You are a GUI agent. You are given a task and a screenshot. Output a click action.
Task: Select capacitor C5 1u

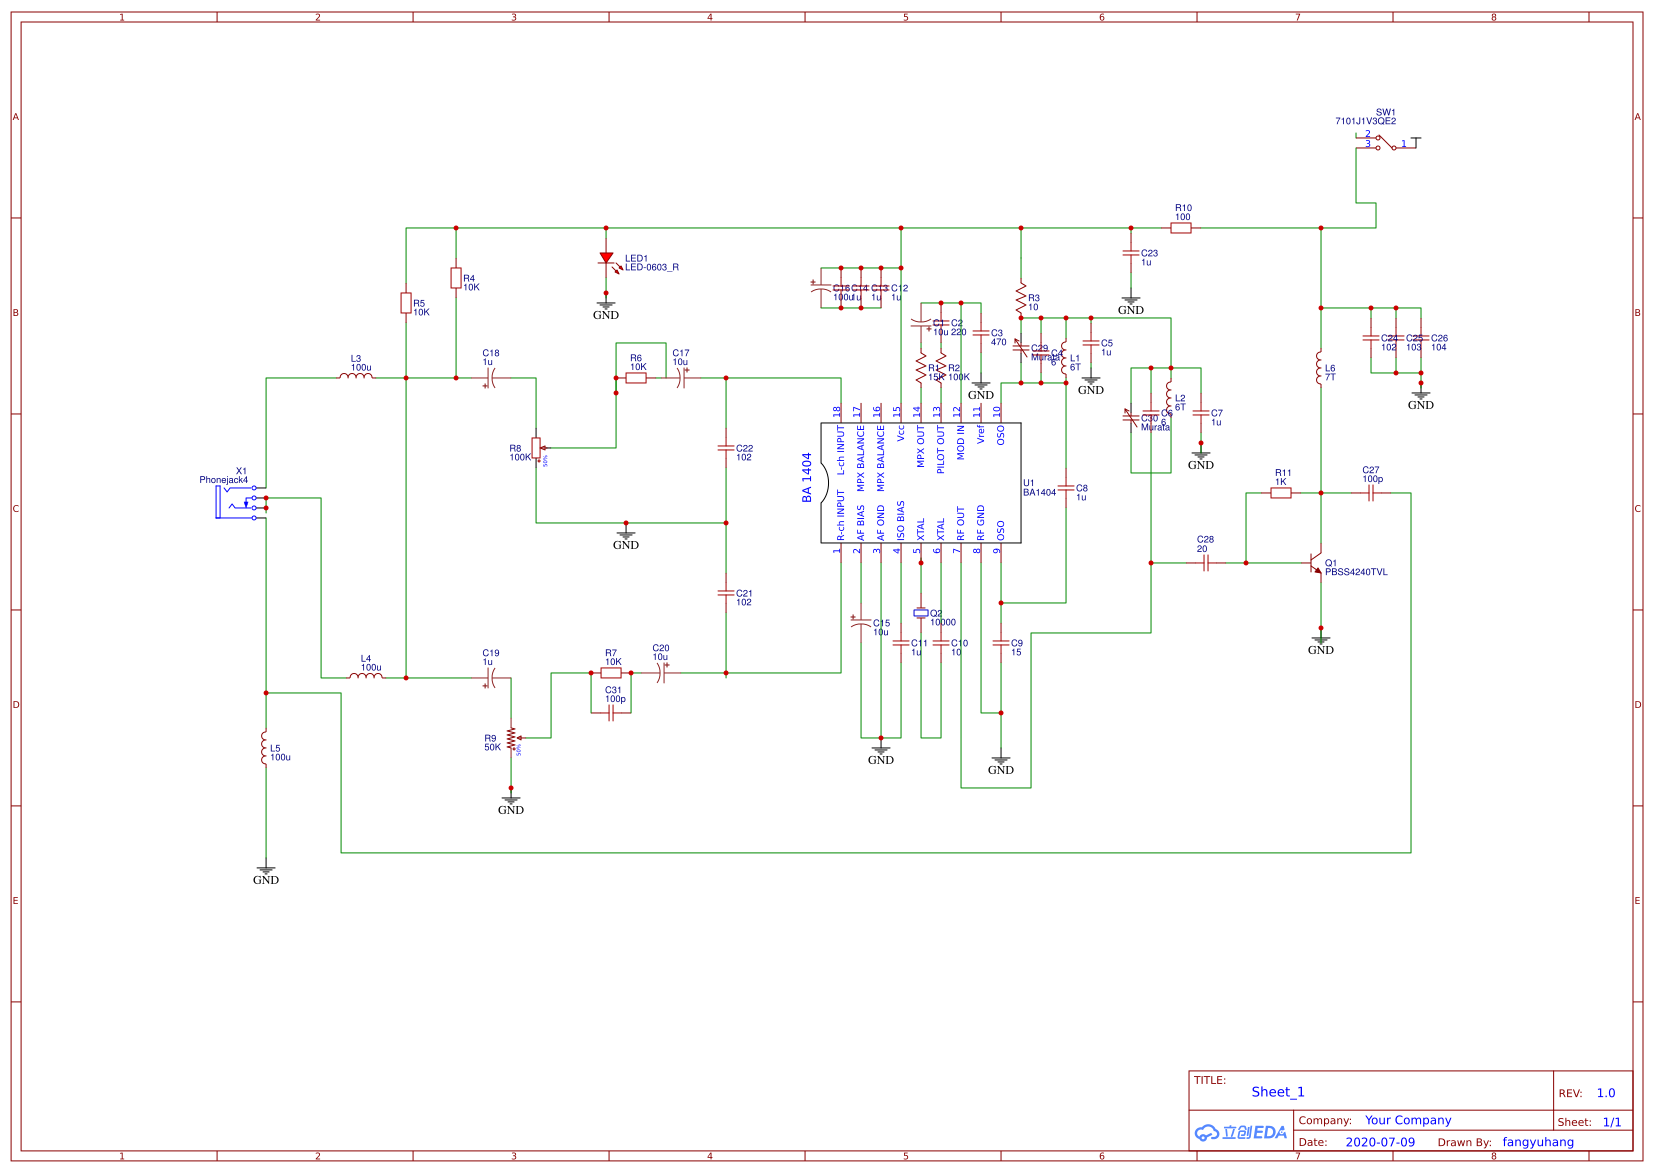[1091, 343]
